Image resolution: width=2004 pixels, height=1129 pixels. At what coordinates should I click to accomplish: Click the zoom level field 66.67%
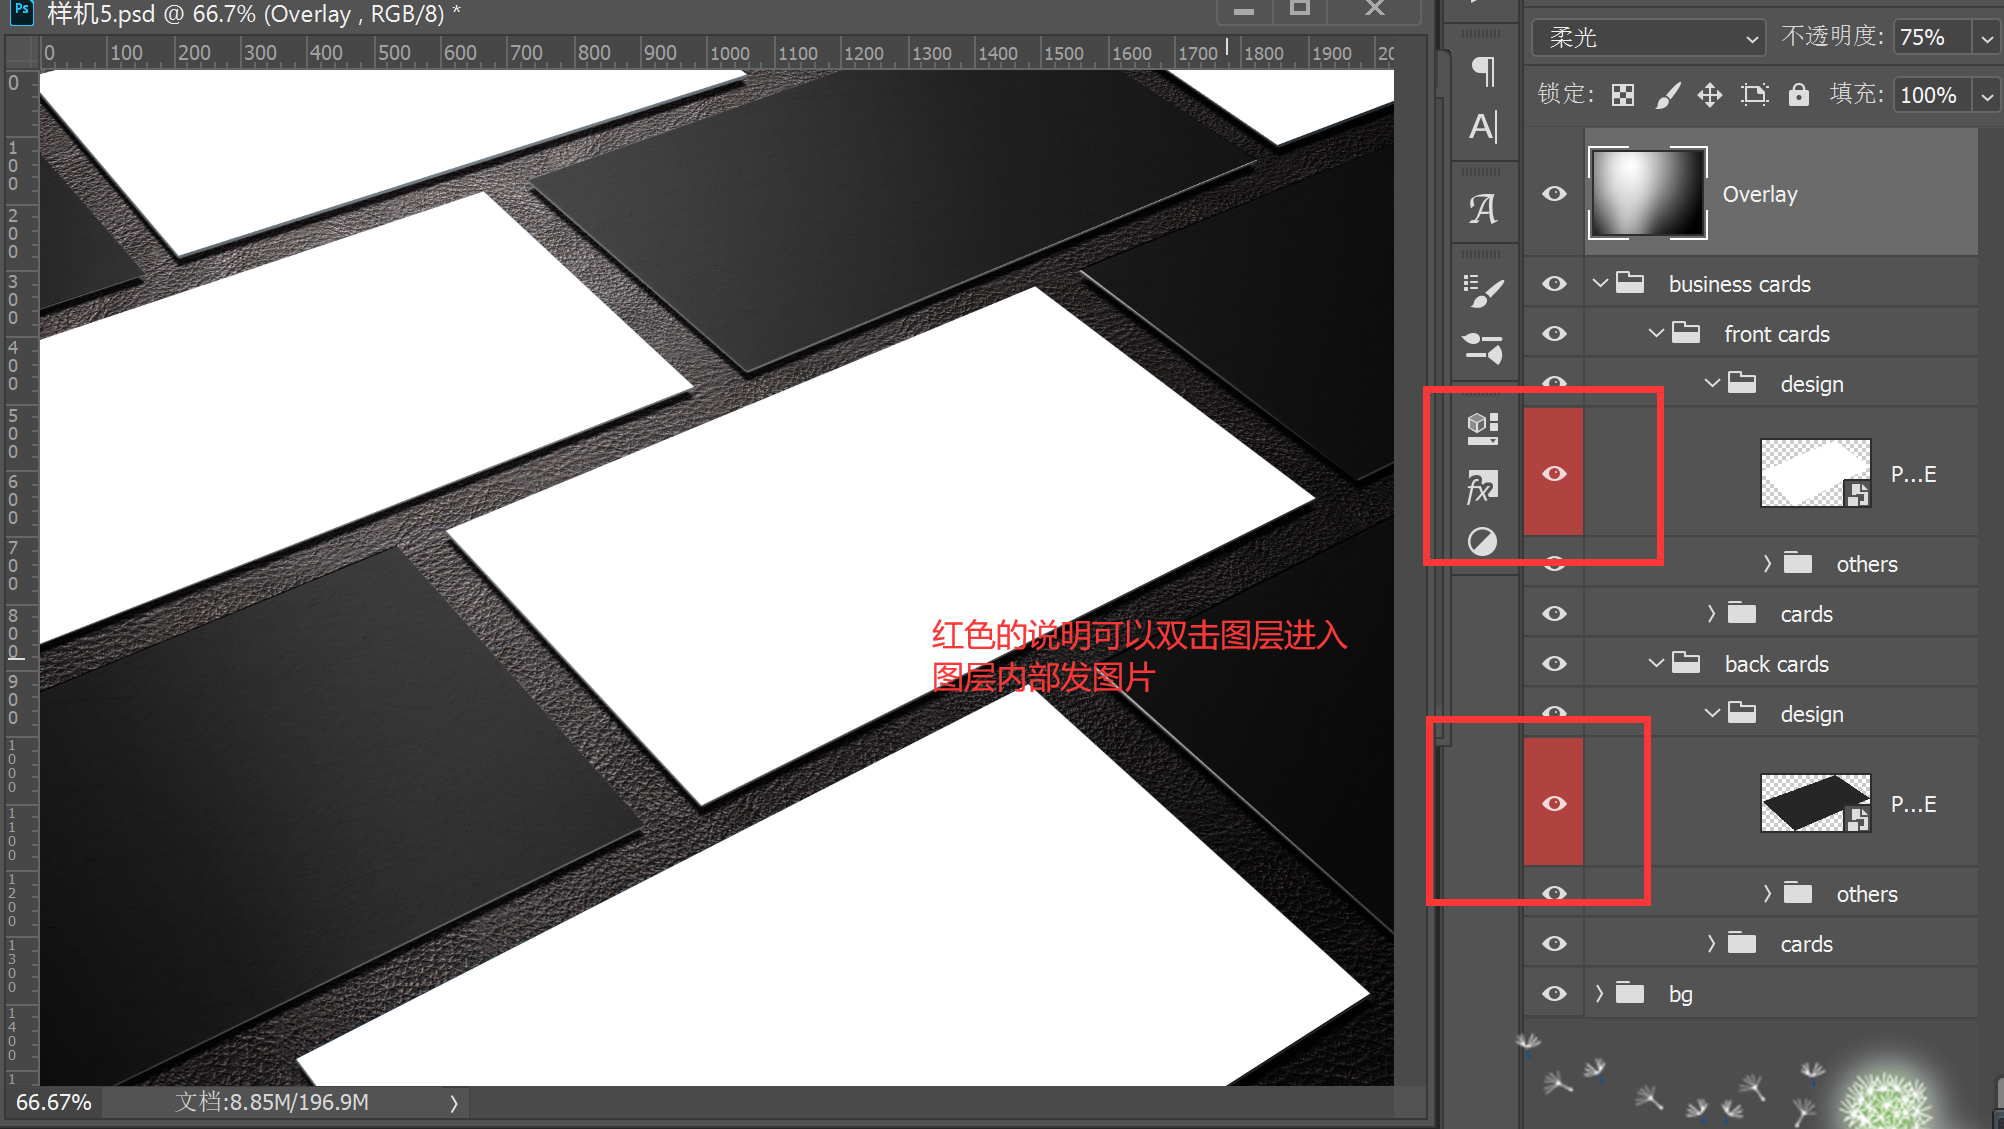54,1102
